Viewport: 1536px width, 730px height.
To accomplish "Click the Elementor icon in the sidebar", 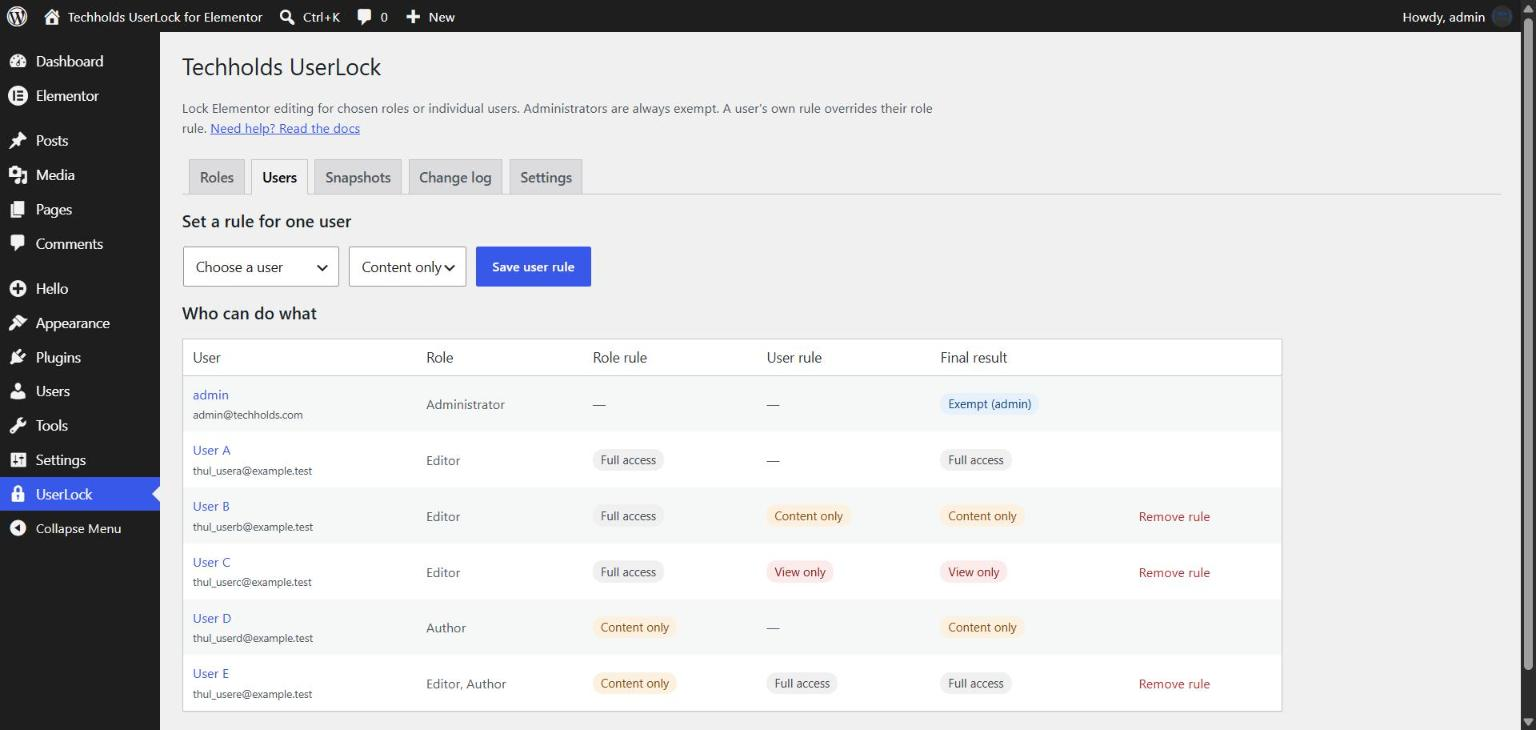I will 18,96.
